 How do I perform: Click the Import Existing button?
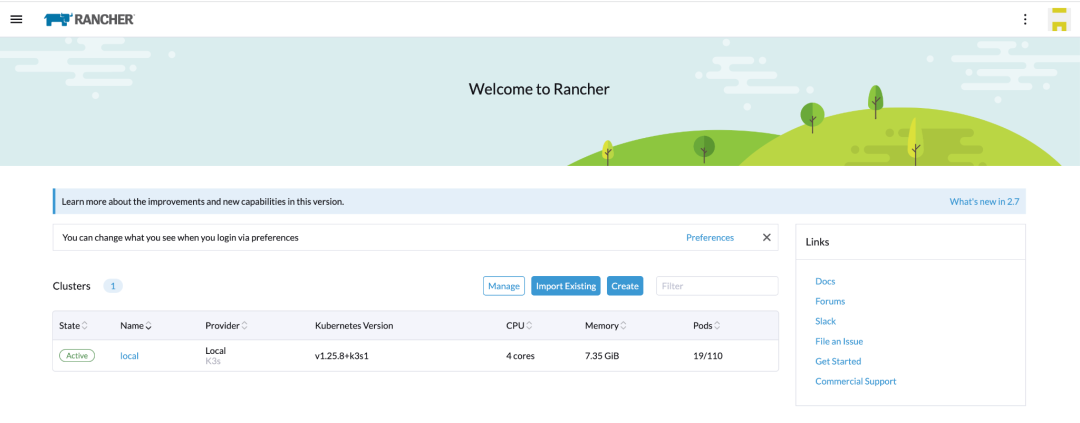click(566, 286)
